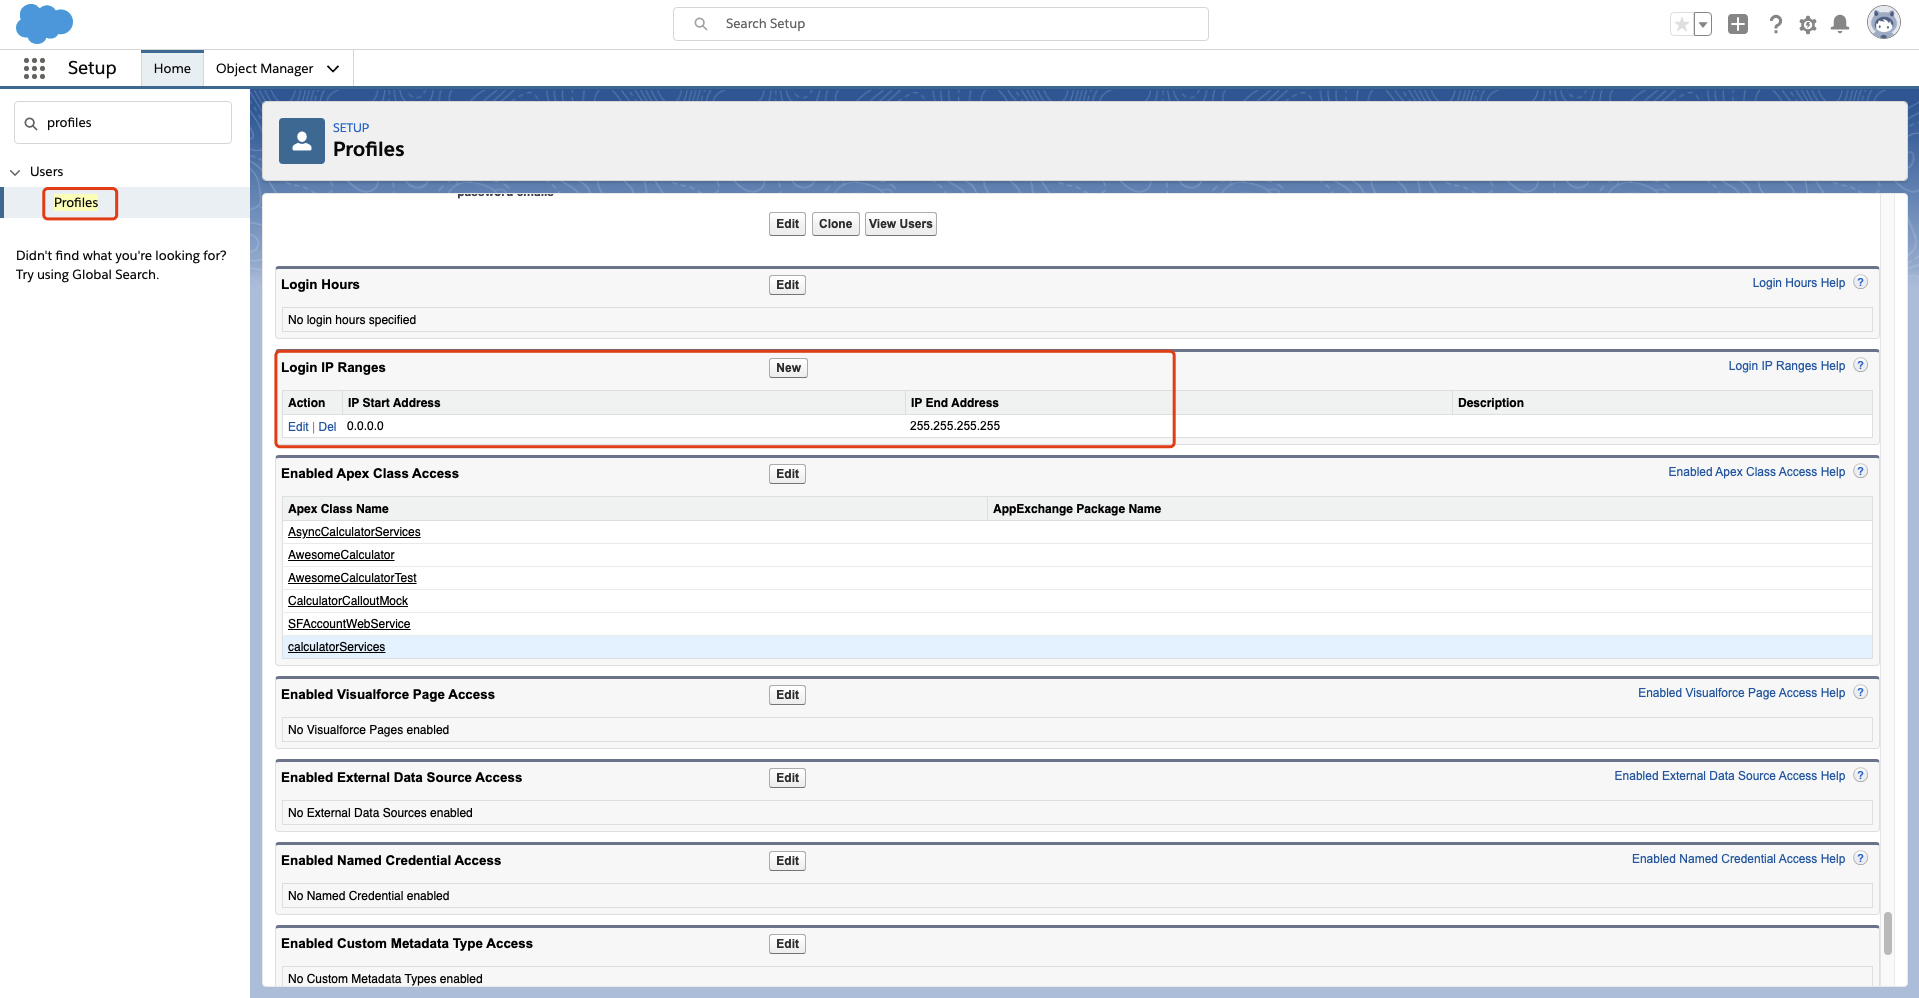Select Profiles in the sidebar
Image resolution: width=1919 pixels, height=998 pixels.
tap(77, 202)
